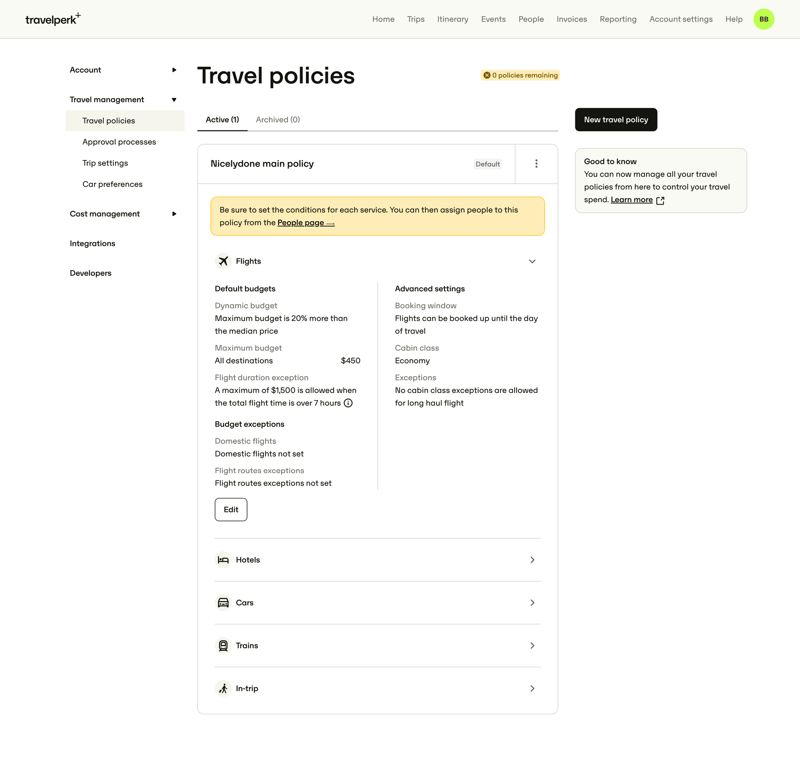The image size is (800, 780).
Task: Click the Cars icon
Action: (x=223, y=603)
